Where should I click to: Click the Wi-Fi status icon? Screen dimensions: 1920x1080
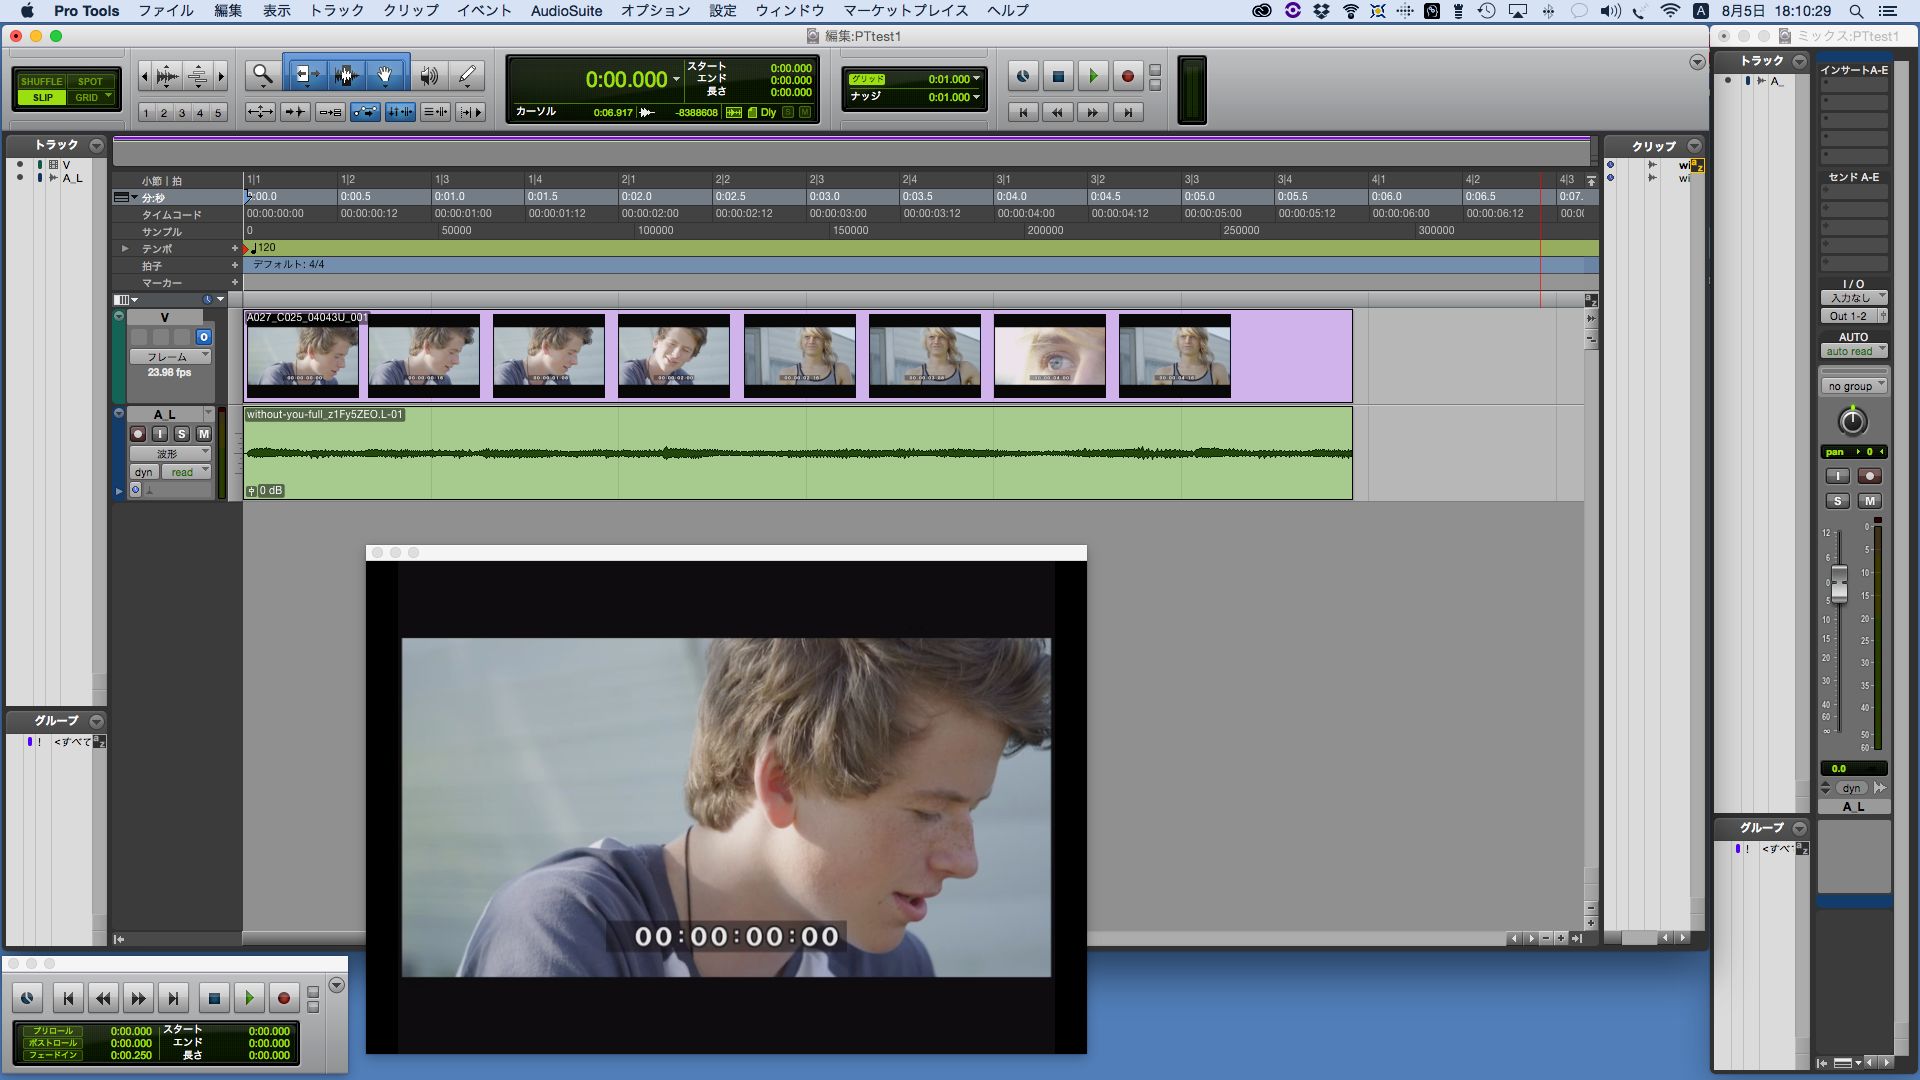[x=1670, y=11]
